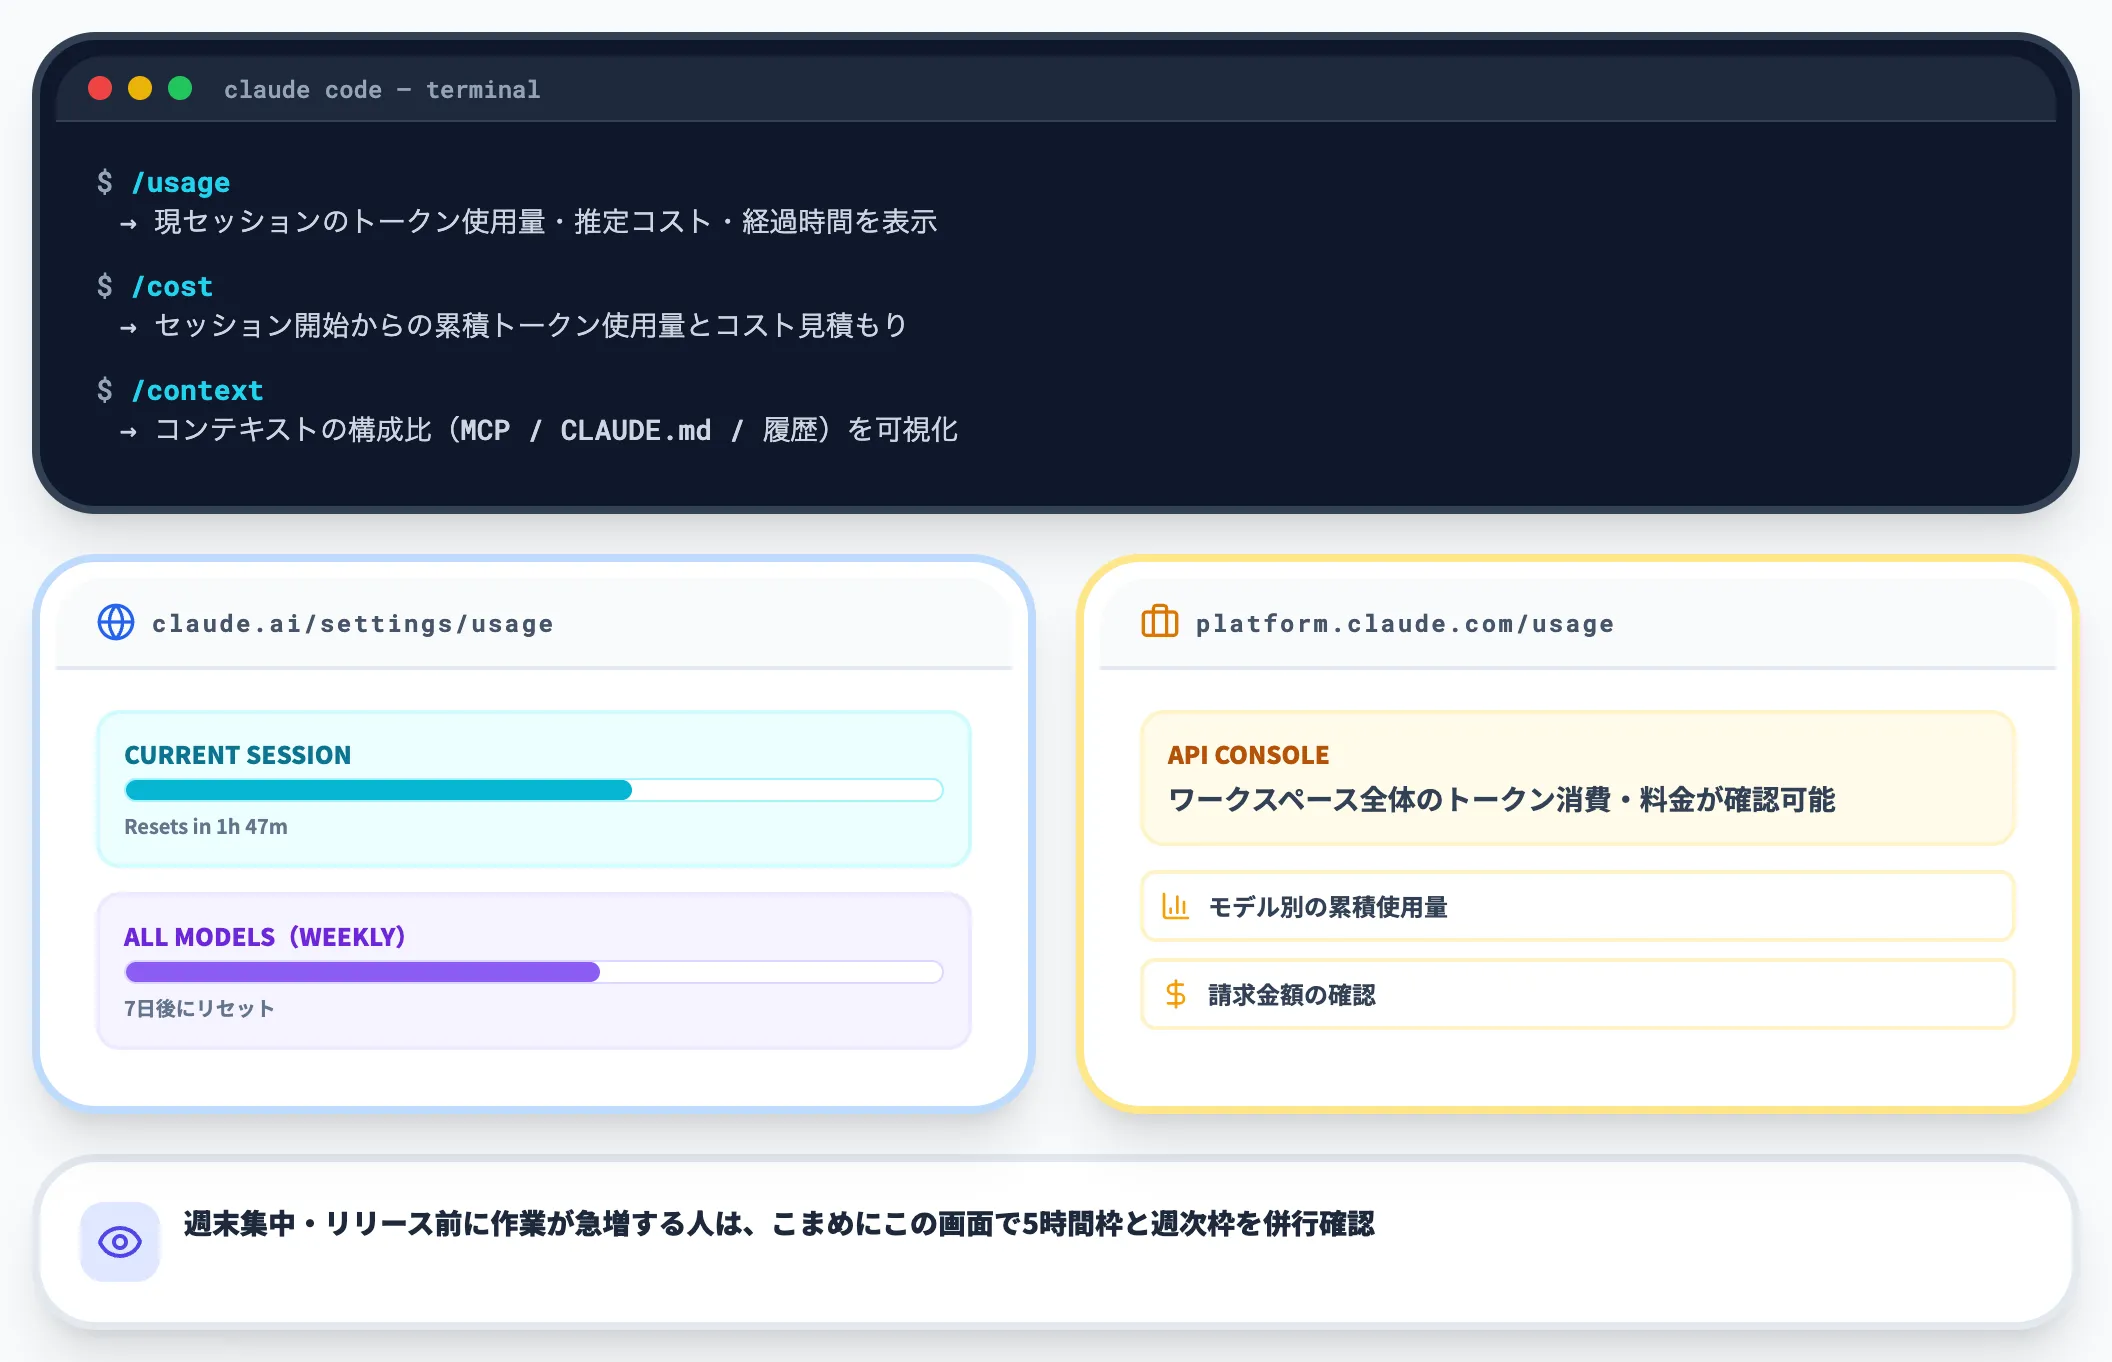The height and width of the screenshot is (1362, 2112).
Task: Click the bar chart icon in モデル別 row
Action: coord(1176,907)
